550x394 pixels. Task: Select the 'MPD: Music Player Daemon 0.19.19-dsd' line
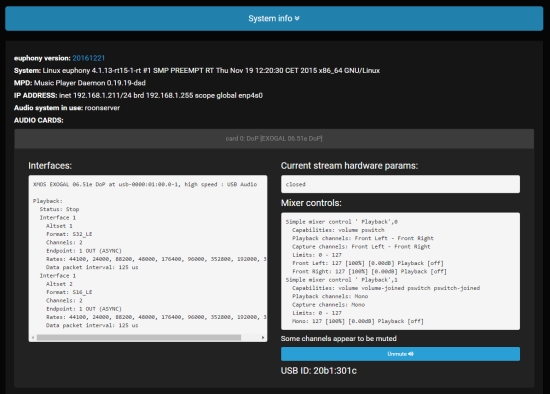click(80, 83)
